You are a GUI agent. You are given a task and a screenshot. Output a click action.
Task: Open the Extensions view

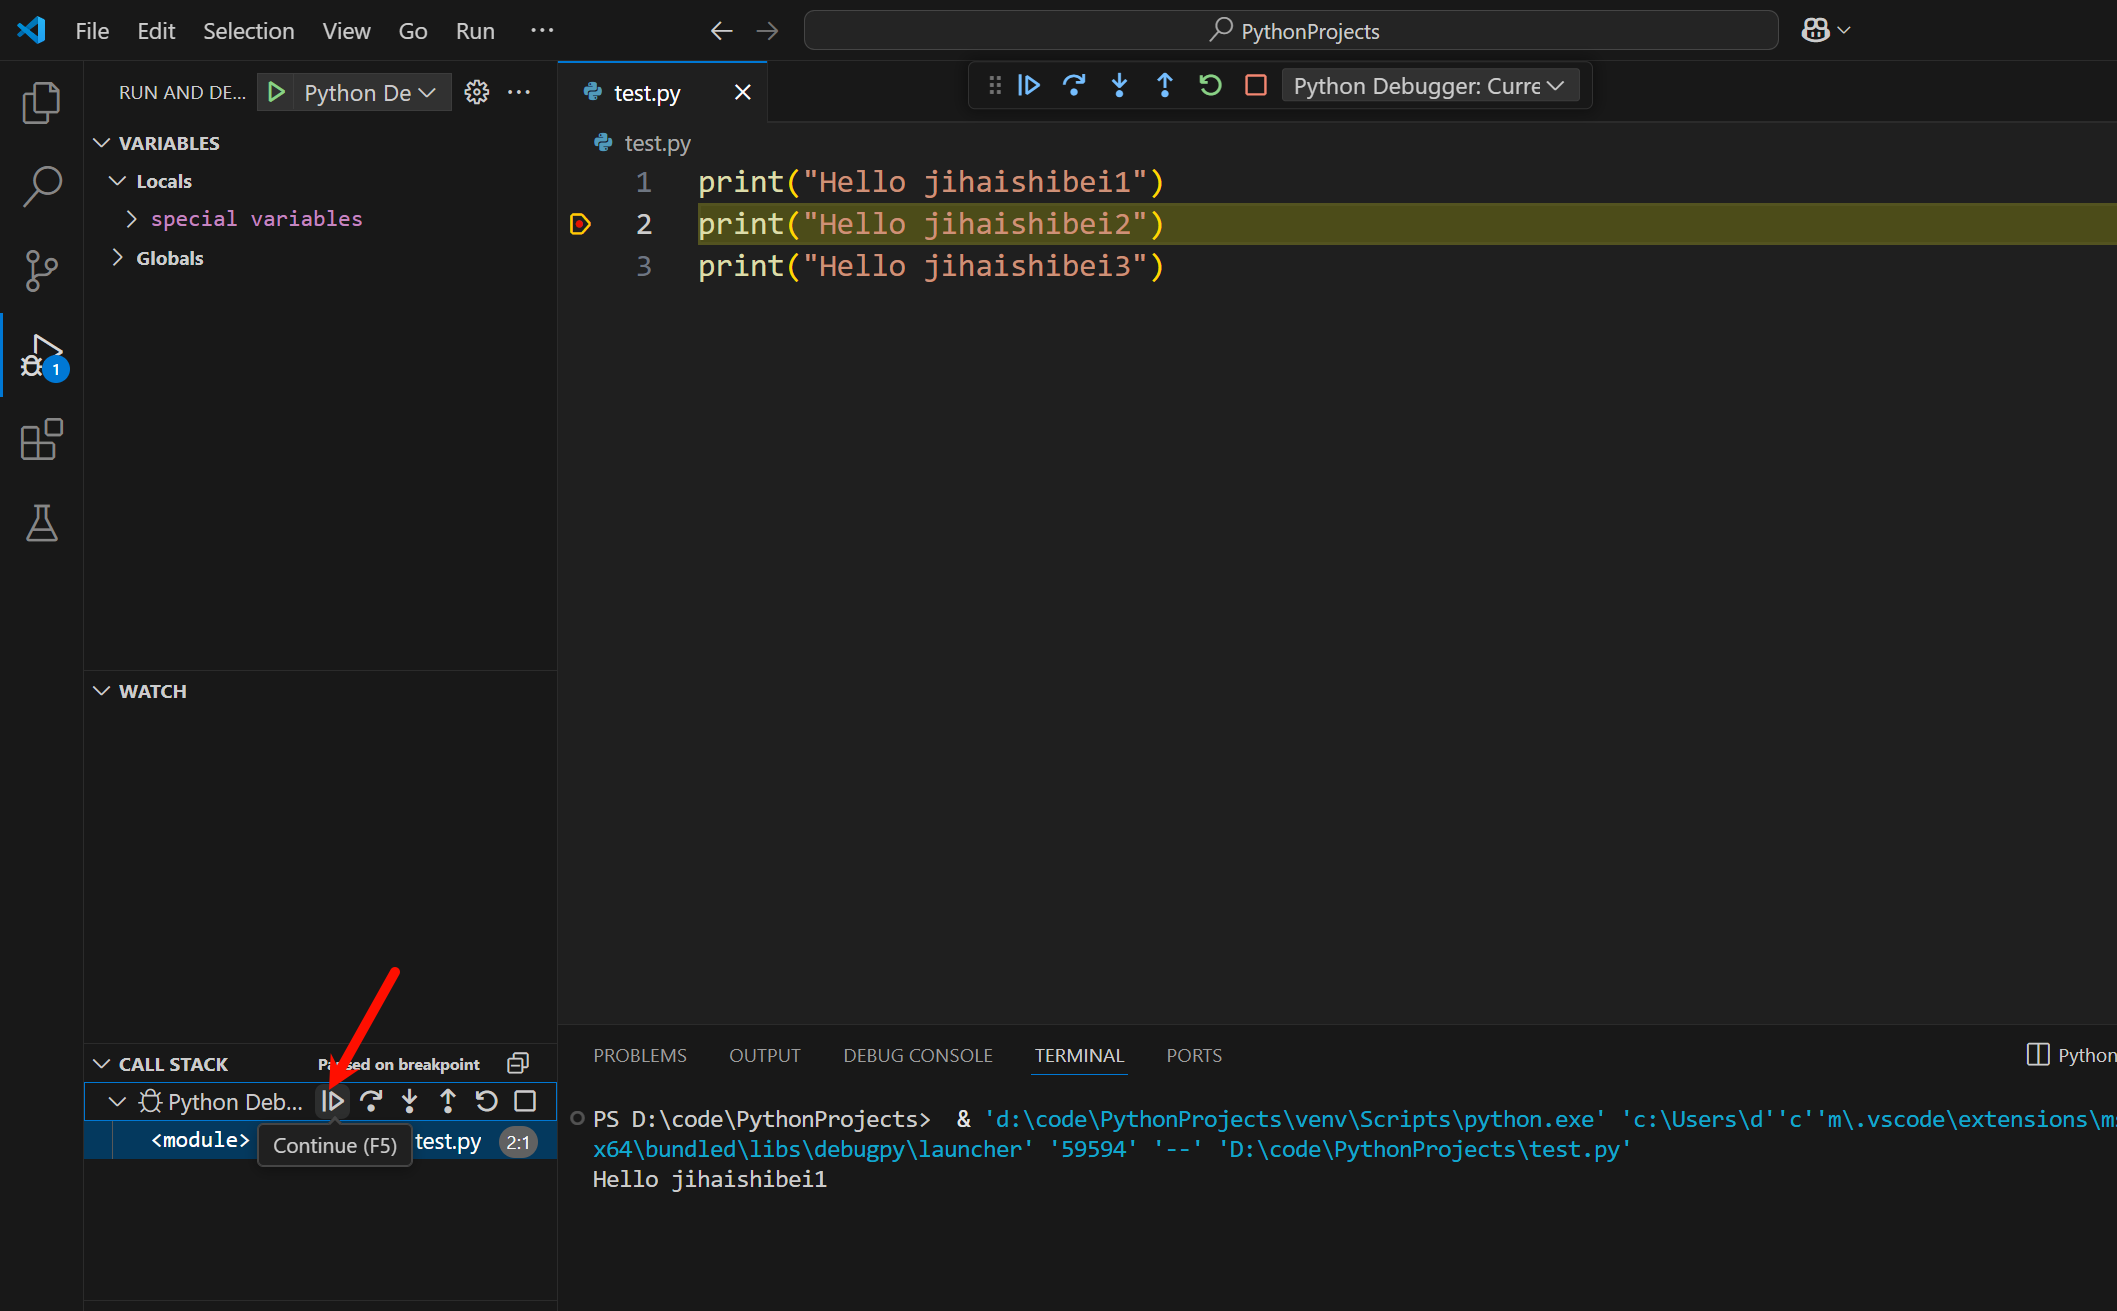(x=41, y=440)
